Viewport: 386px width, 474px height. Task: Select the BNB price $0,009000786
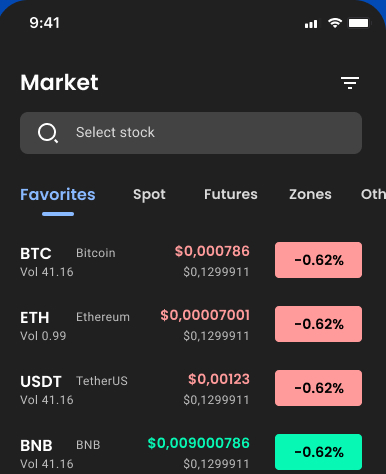[x=199, y=443]
